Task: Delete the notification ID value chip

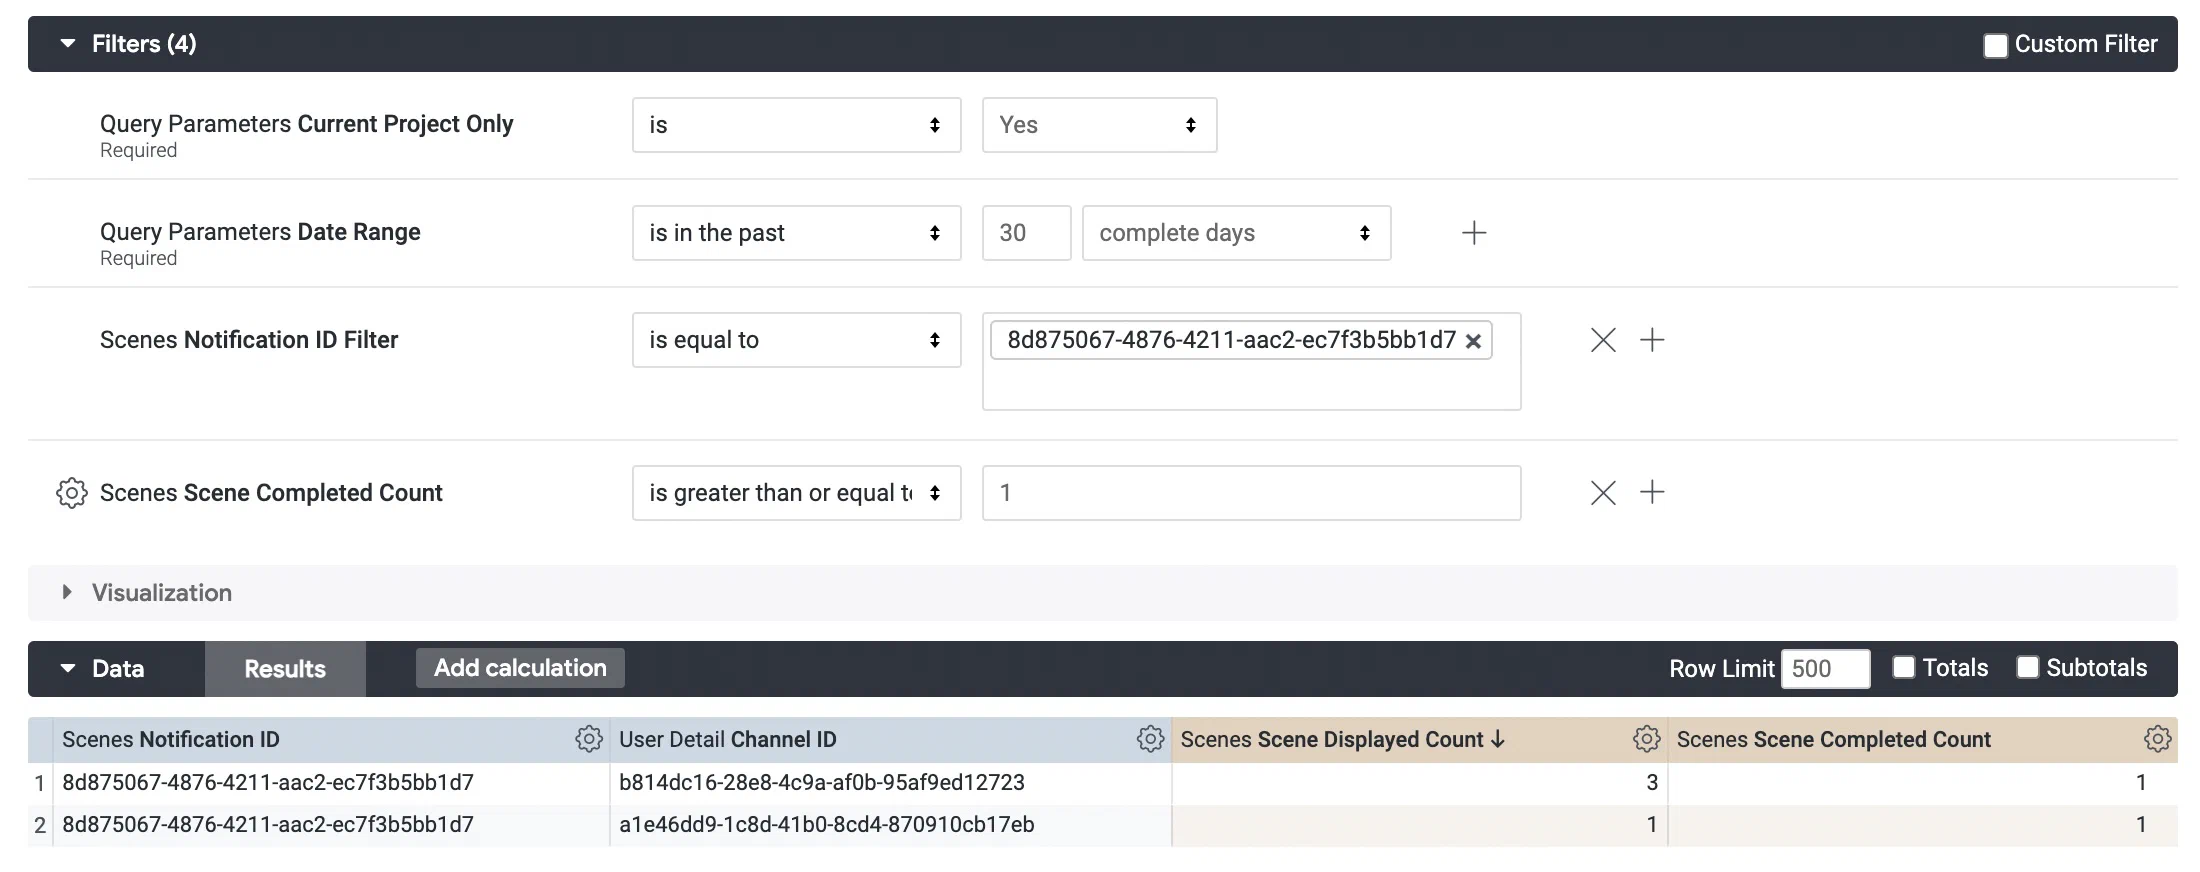Action: pyautogui.click(x=1473, y=341)
